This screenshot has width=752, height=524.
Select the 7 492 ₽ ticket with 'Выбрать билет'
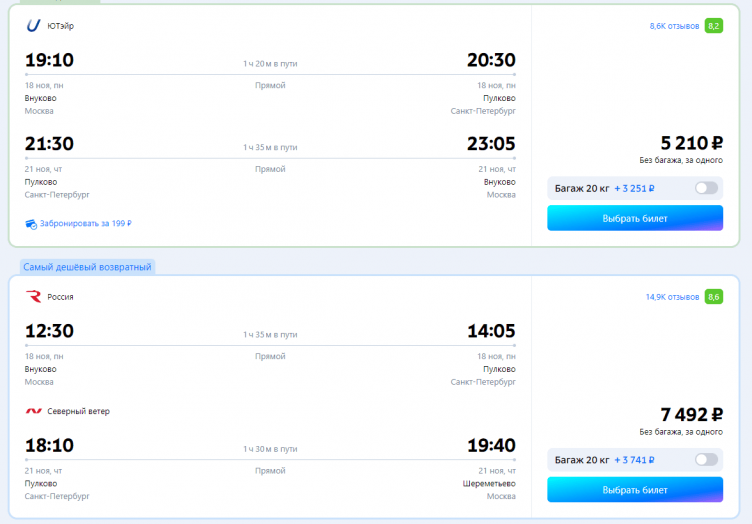[634, 490]
